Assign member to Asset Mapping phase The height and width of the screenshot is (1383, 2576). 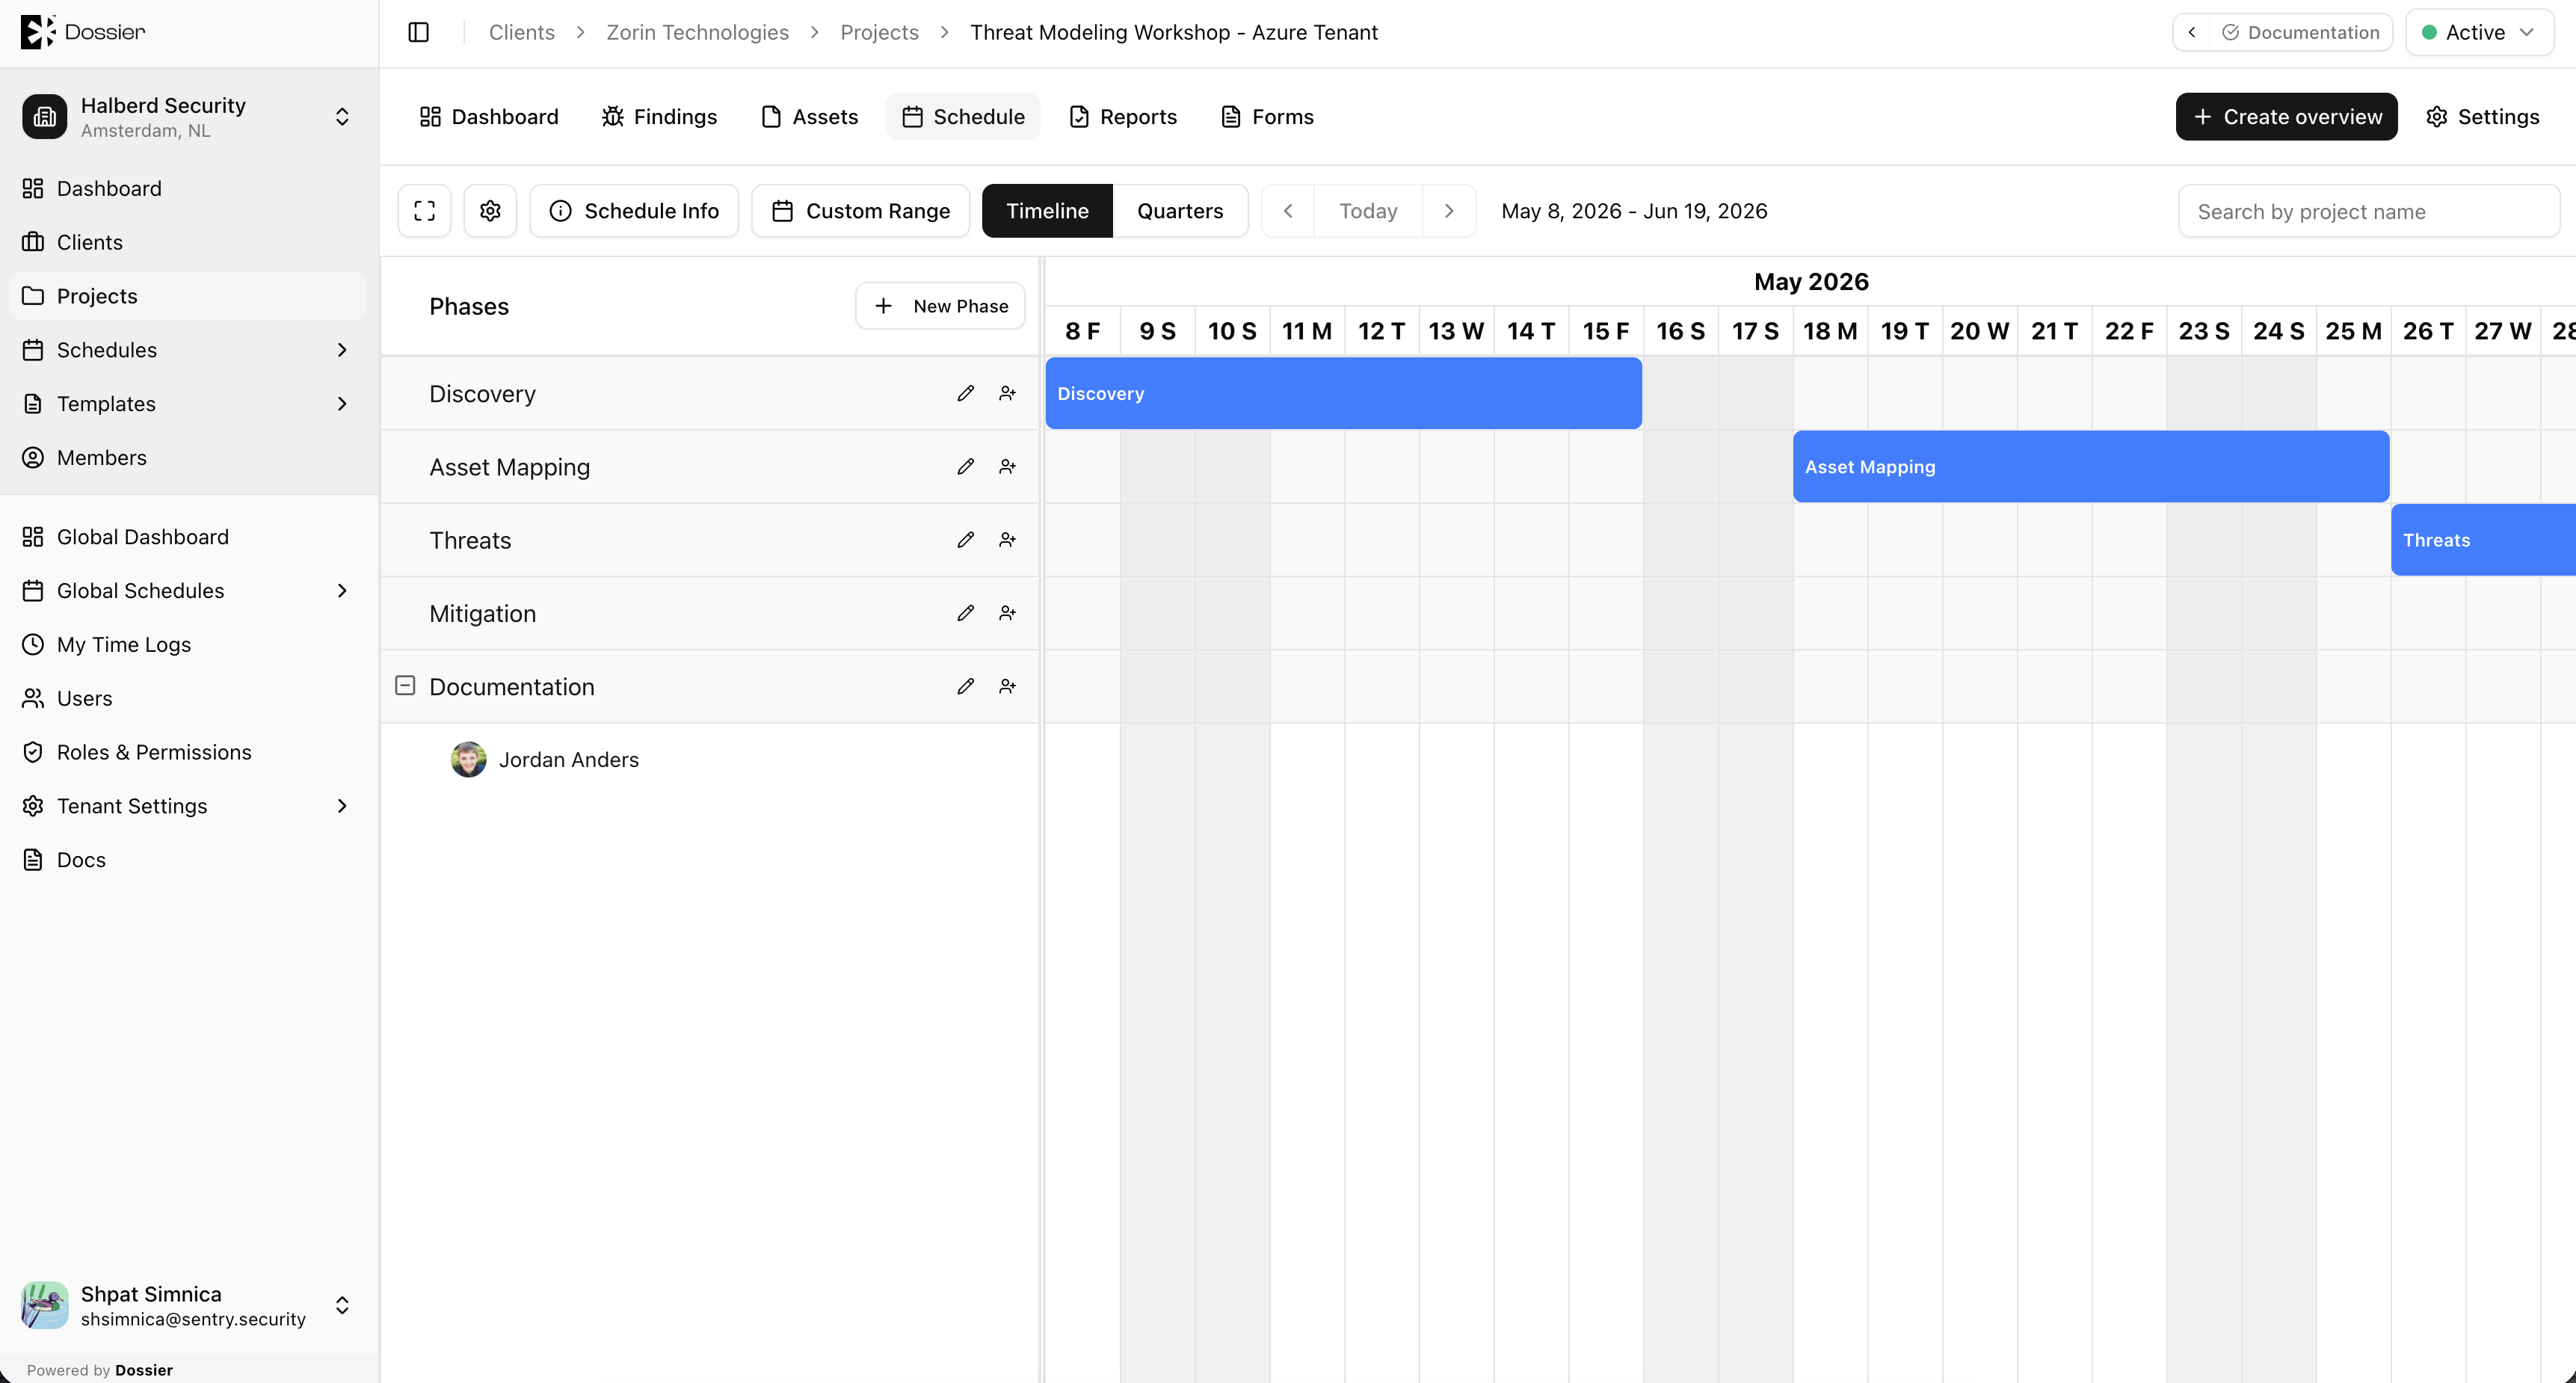pos(1007,466)
